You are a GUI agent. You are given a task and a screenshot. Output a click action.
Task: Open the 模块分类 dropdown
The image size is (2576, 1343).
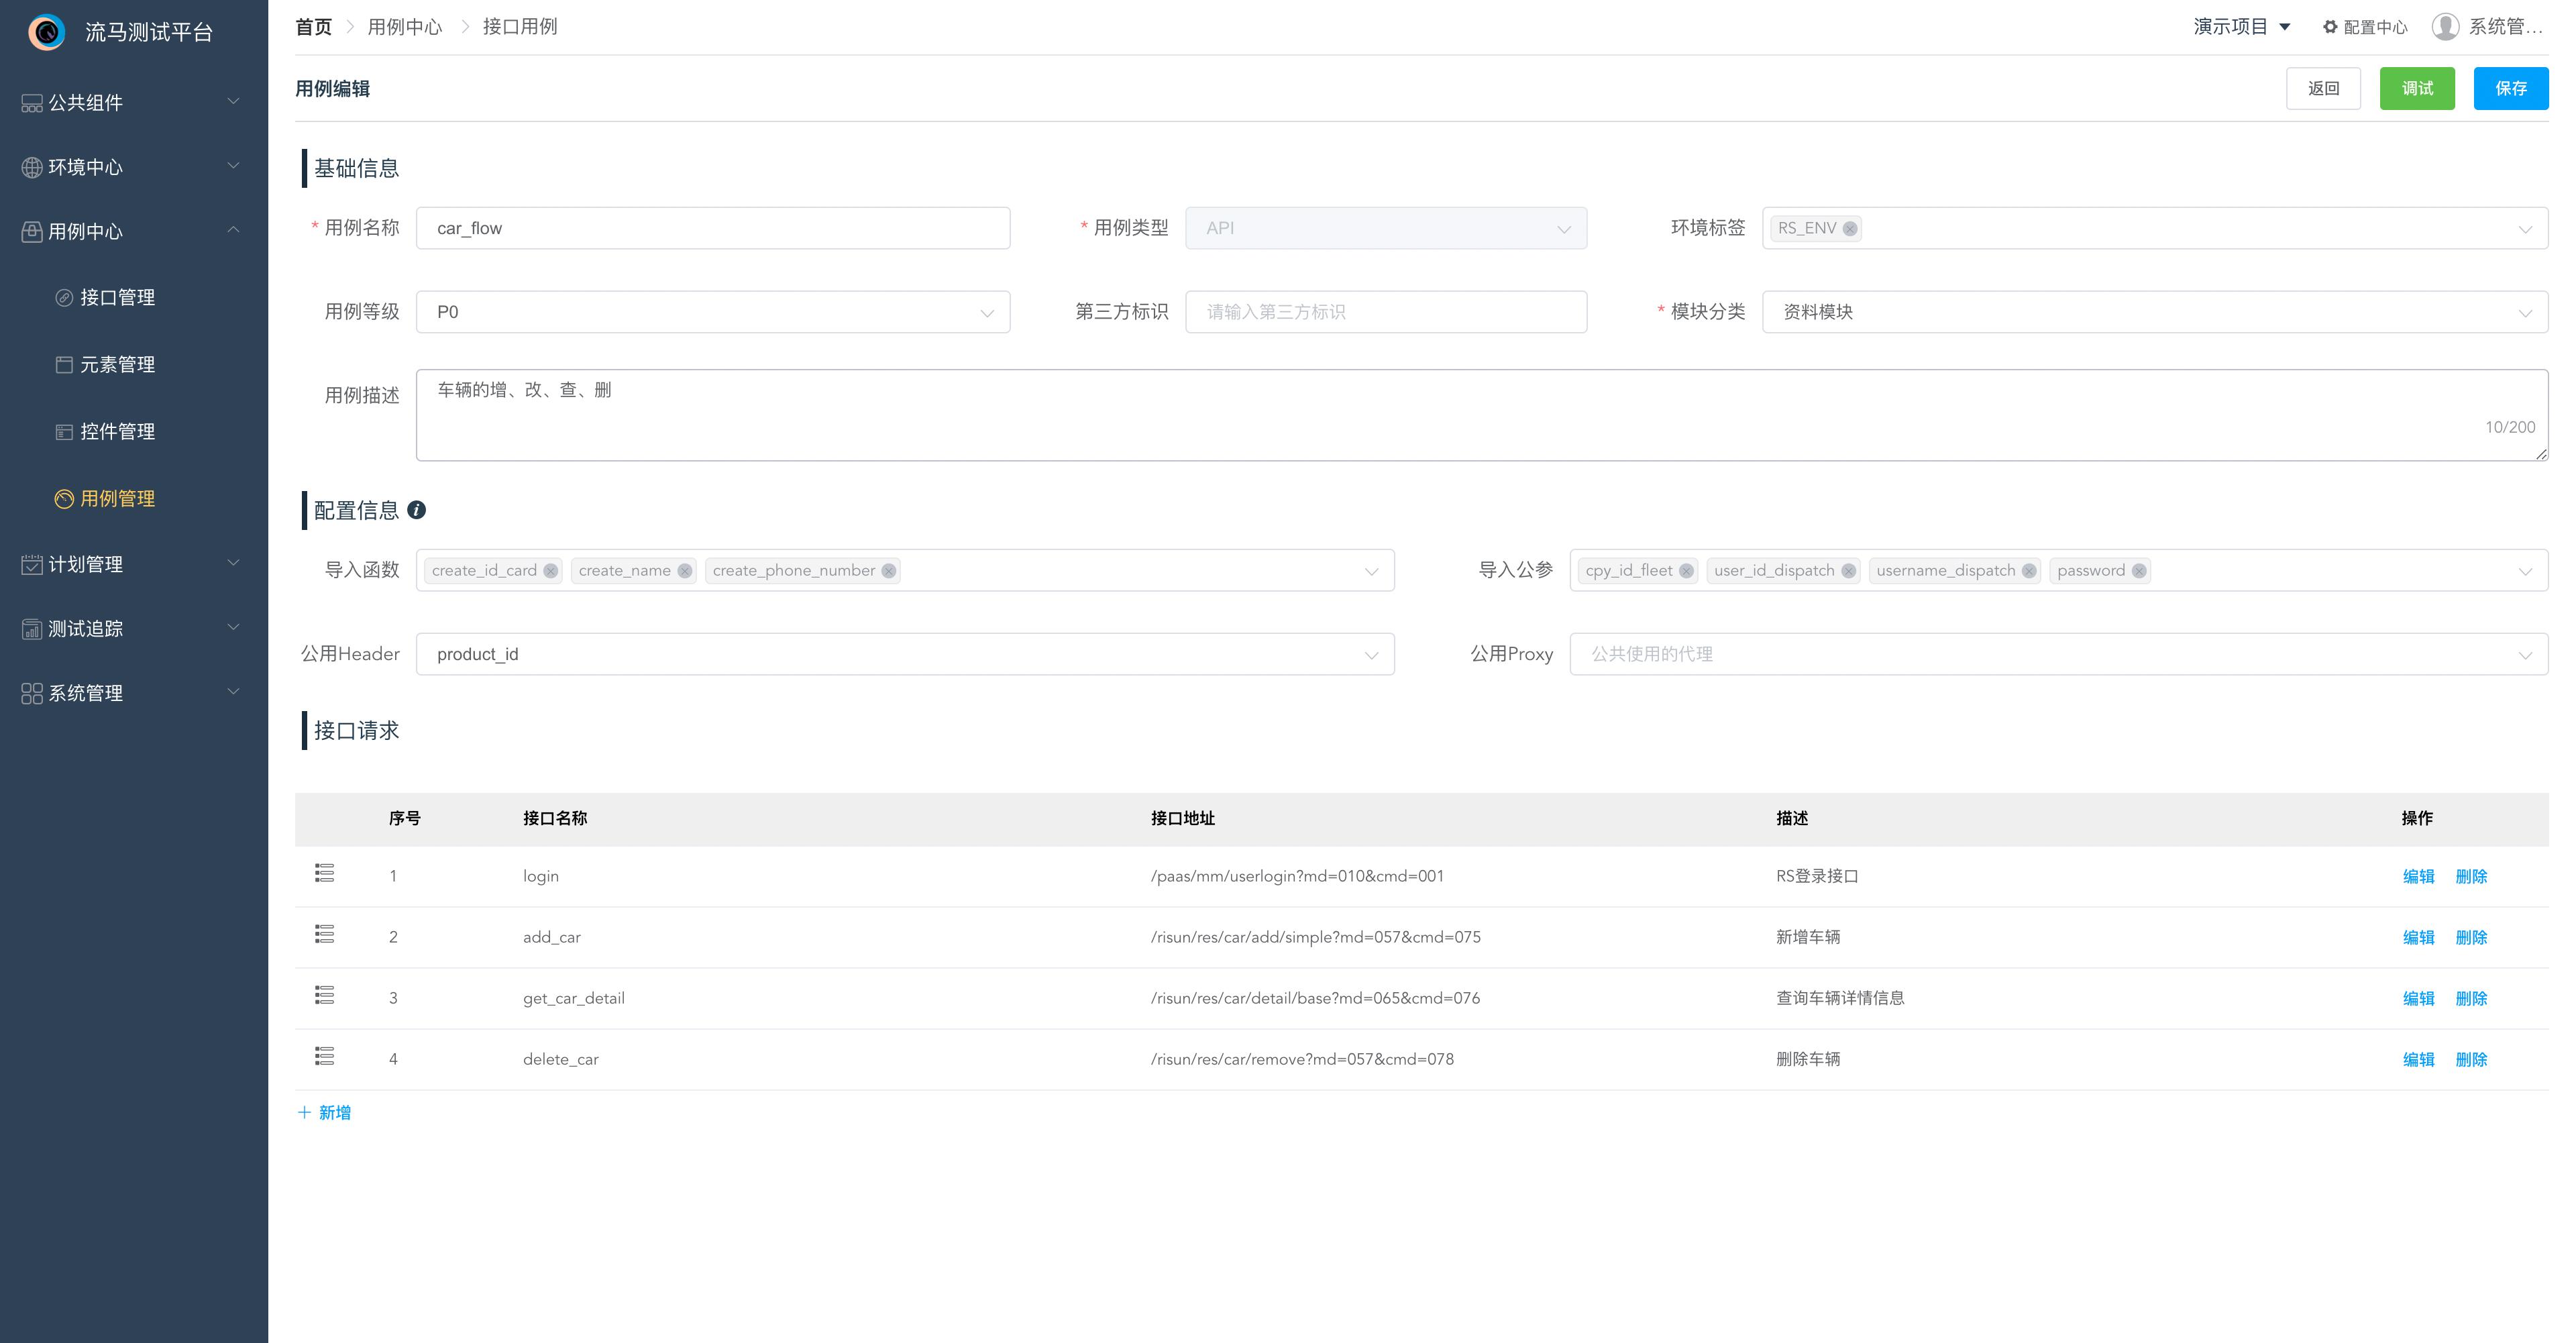tap(2154, 312)
